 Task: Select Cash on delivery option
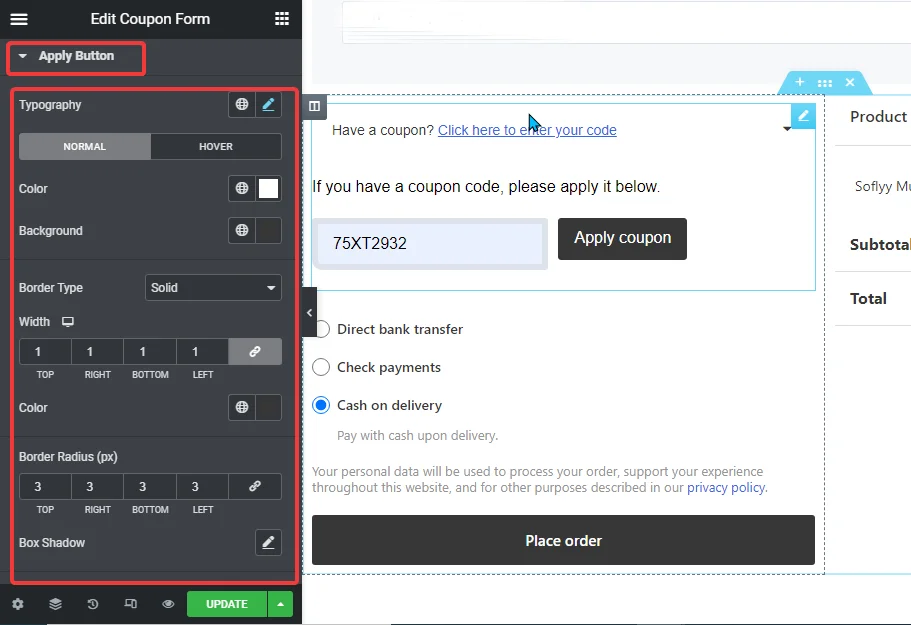pos(321,405)
